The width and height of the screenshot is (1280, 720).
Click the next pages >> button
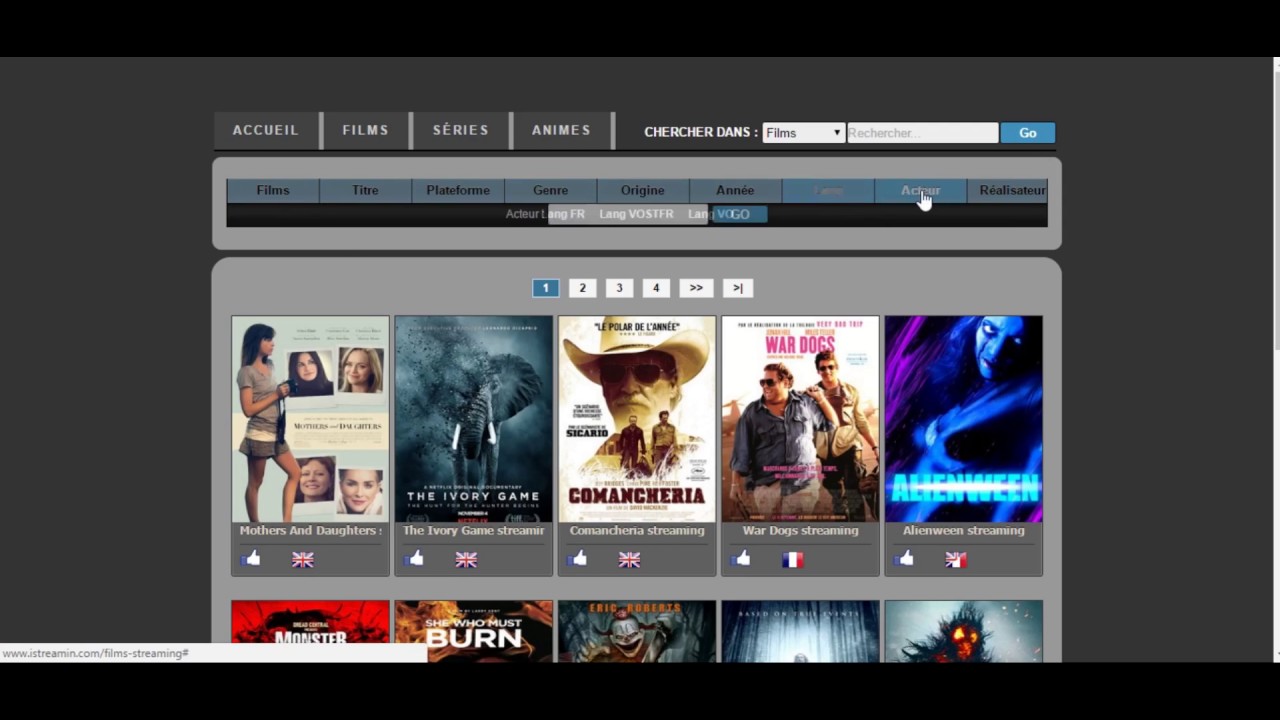696,288
